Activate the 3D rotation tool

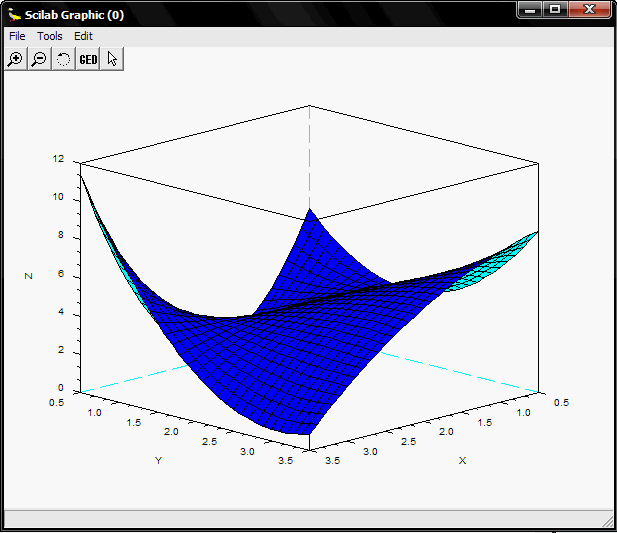click(x=63, y=59)
